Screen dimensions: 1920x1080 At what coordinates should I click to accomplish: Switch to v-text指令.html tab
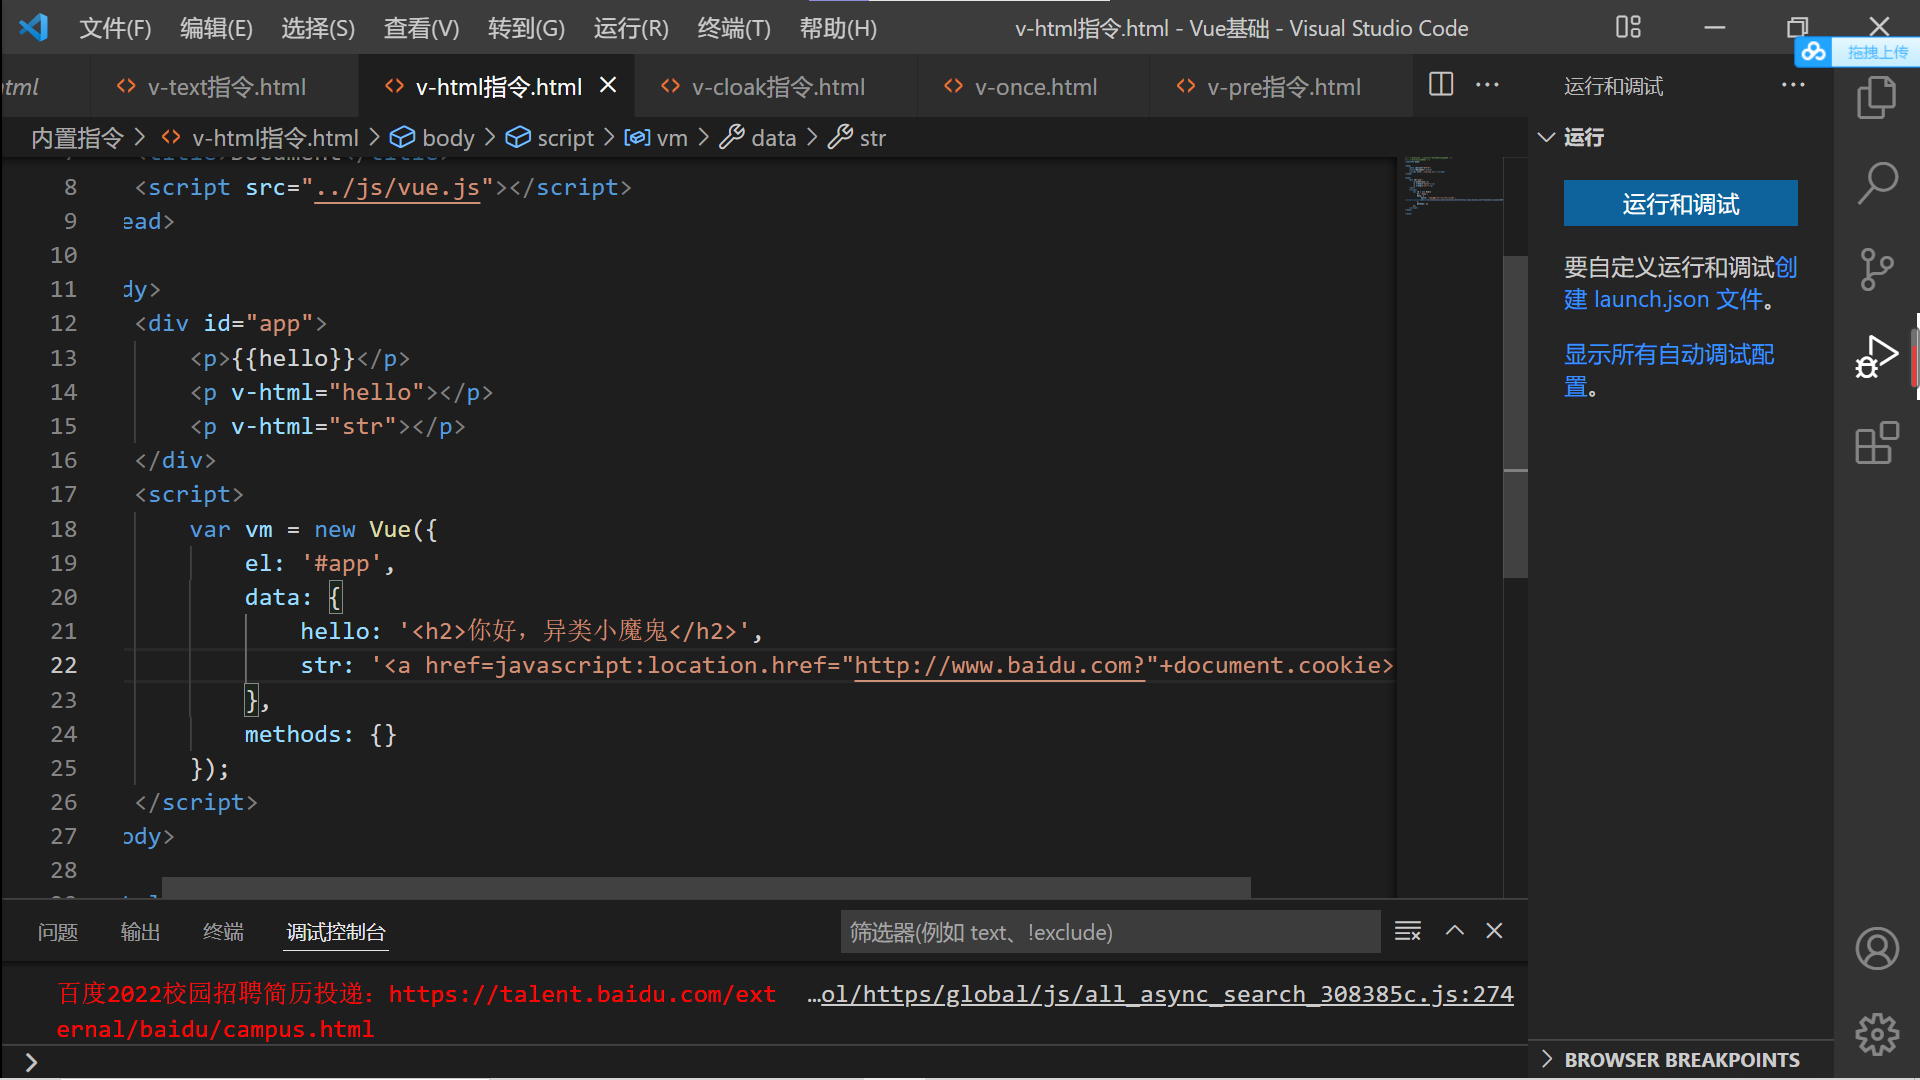[x=226, y=87]
